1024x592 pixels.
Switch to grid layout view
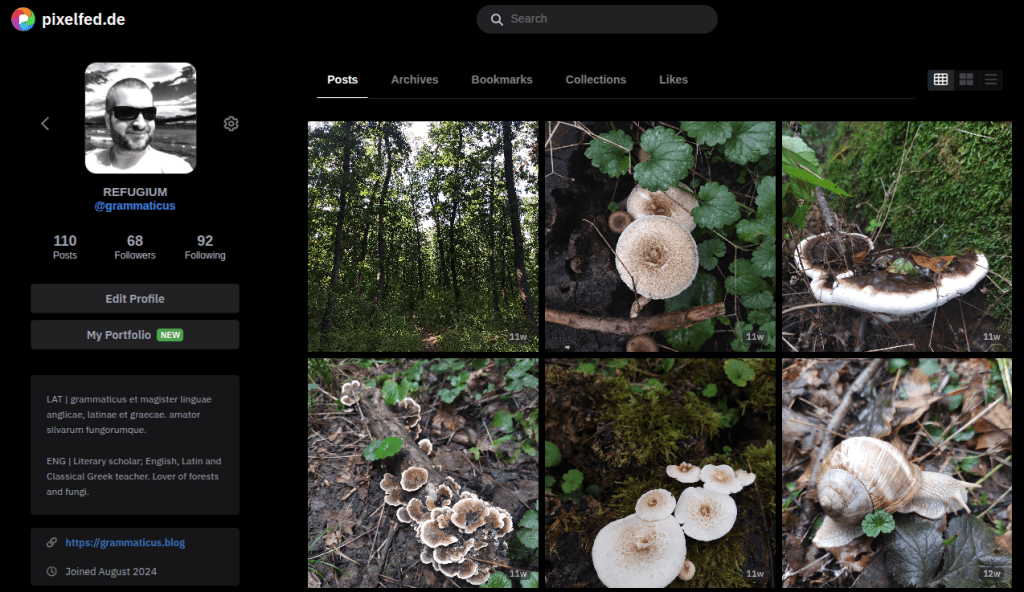click(940, 80)
